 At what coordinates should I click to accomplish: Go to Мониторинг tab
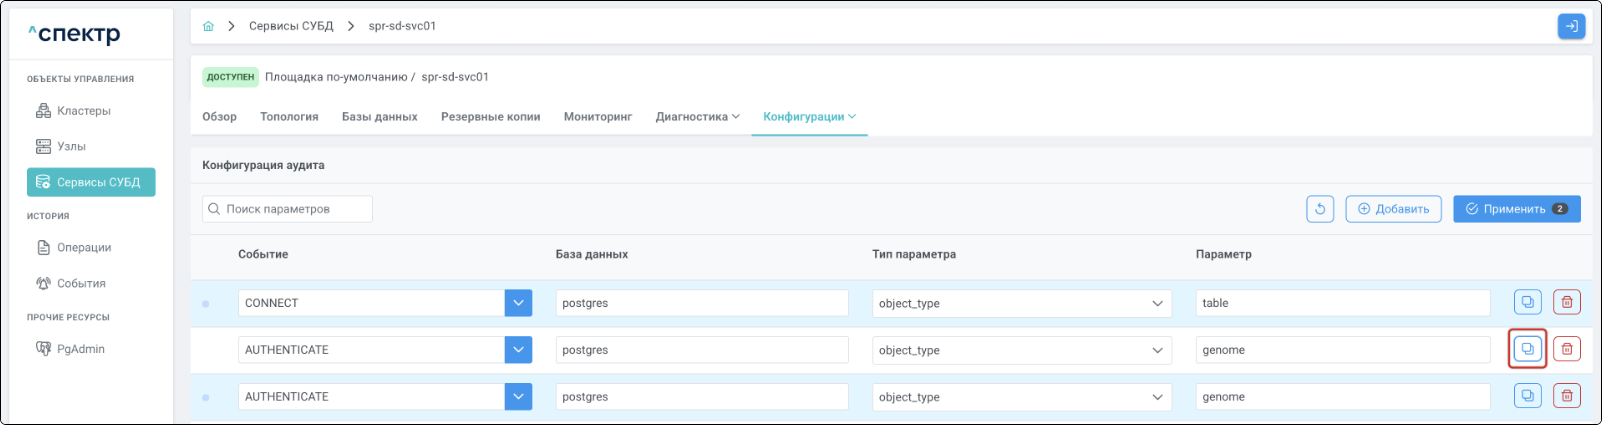click(x=598, y=117)
